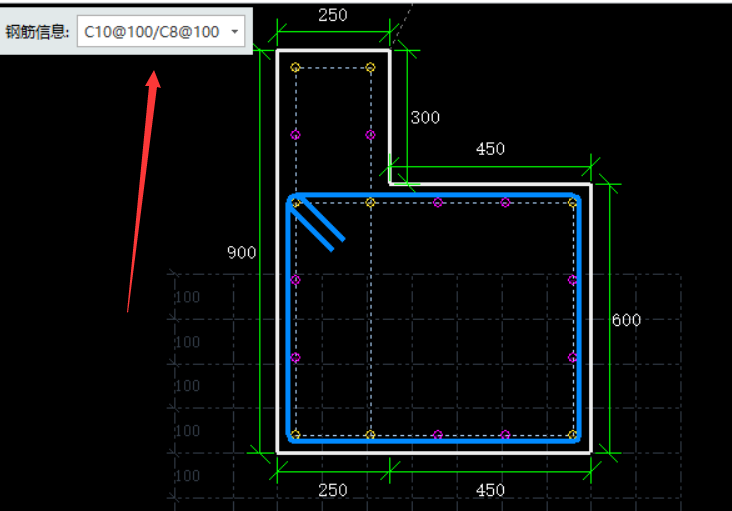The image size is (732, 511).
Task: Select the top 250 dimension label
Action: 332,15
